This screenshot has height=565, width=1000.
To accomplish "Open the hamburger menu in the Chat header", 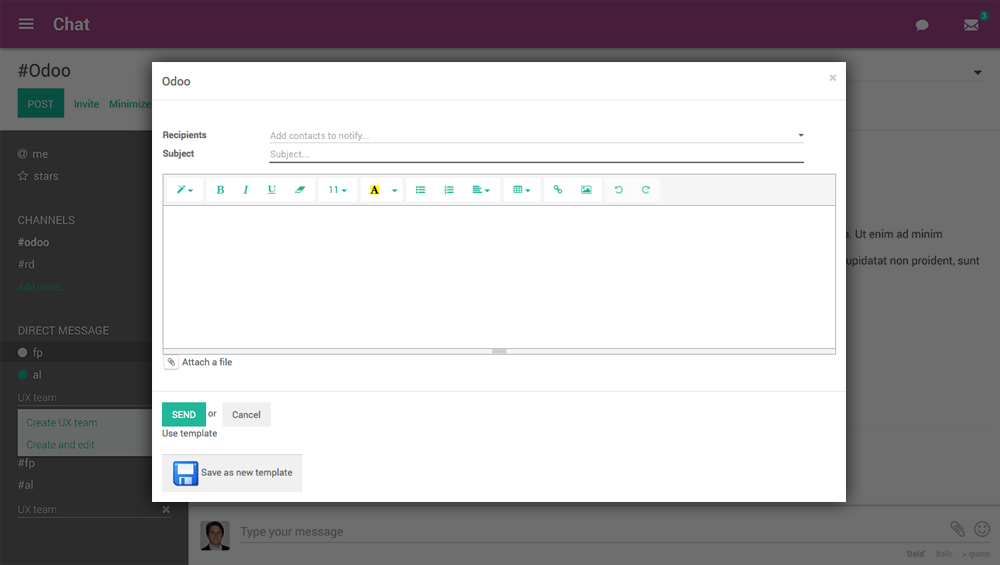I will [26, 24].
